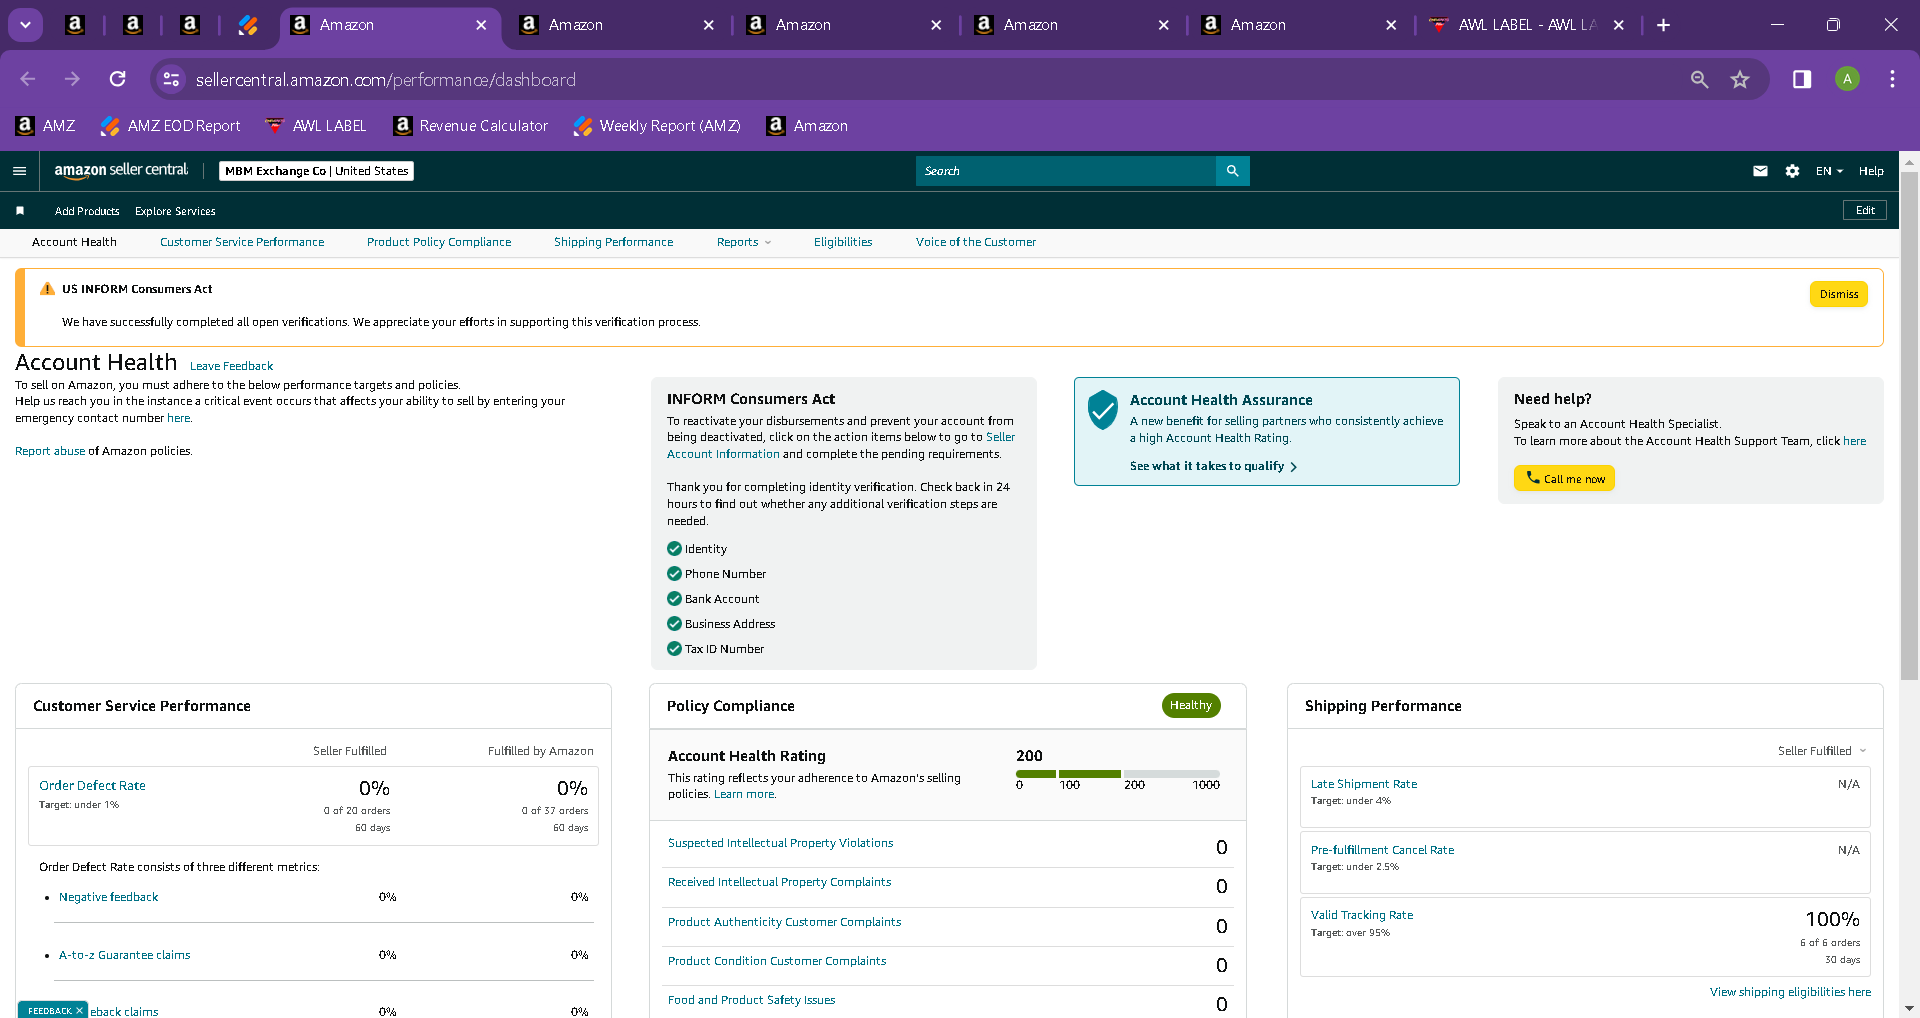Viewport: 1920px width, 1018px height.
Task: Open the Negative feedback link
Action: tap(108, 897)
